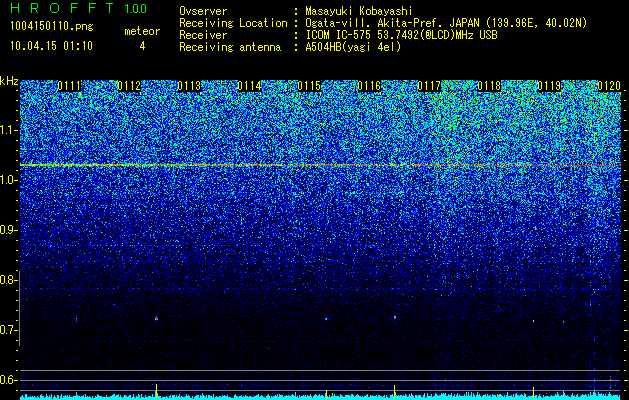Click the 'meteor' count label
The height and width of the screenshot is (400, 629).
coord(142,31)
